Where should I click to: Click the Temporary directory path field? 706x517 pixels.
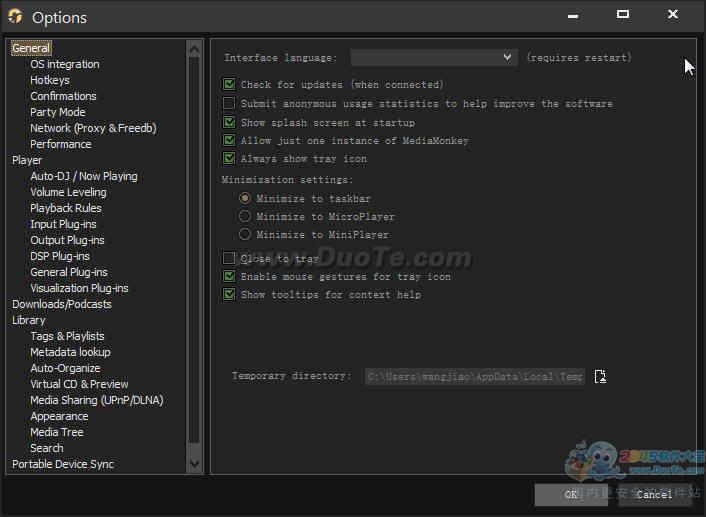[x=475, y=376]
